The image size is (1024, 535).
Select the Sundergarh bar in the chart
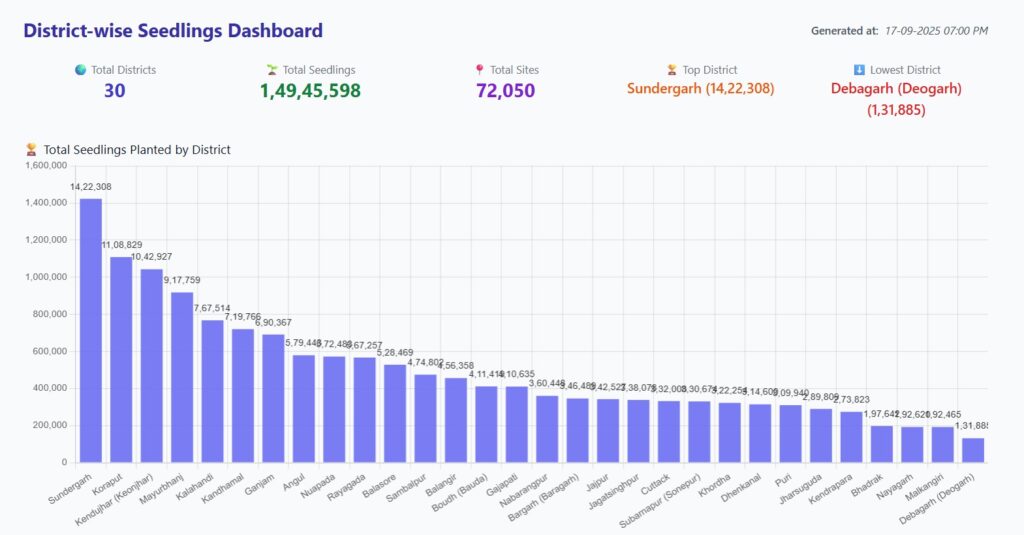click(x=91, y=330)
